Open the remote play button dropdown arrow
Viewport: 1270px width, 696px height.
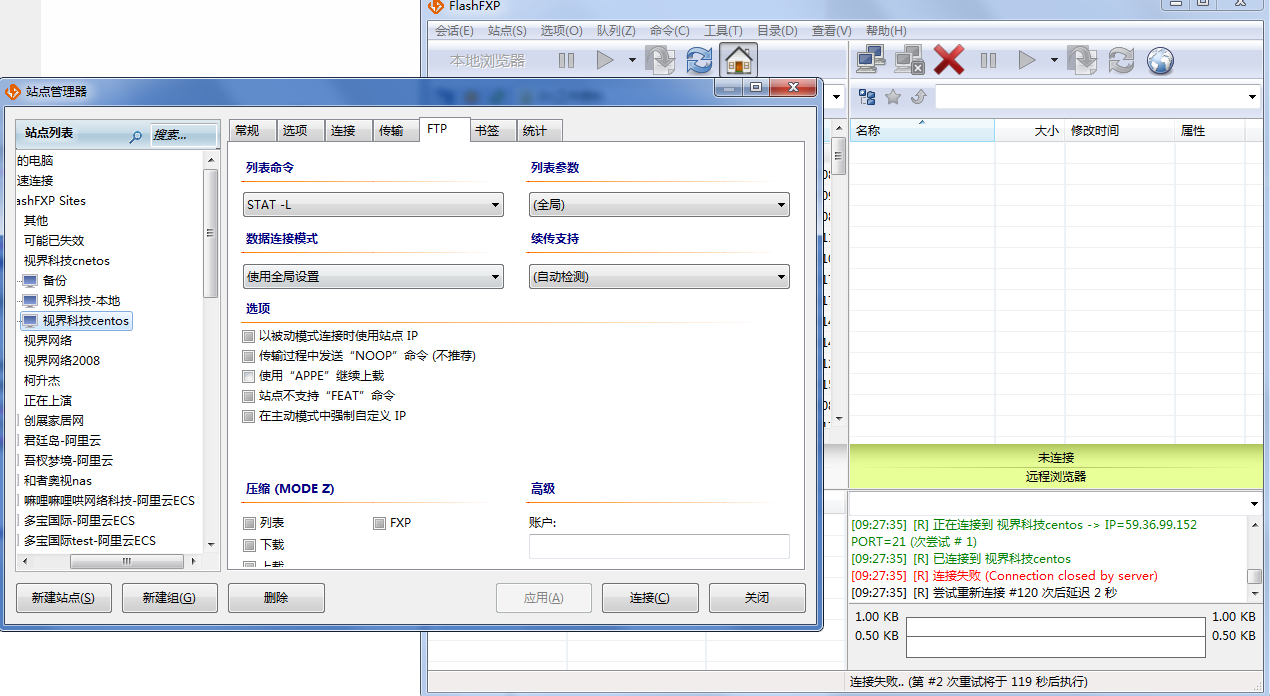point(1054,60)
